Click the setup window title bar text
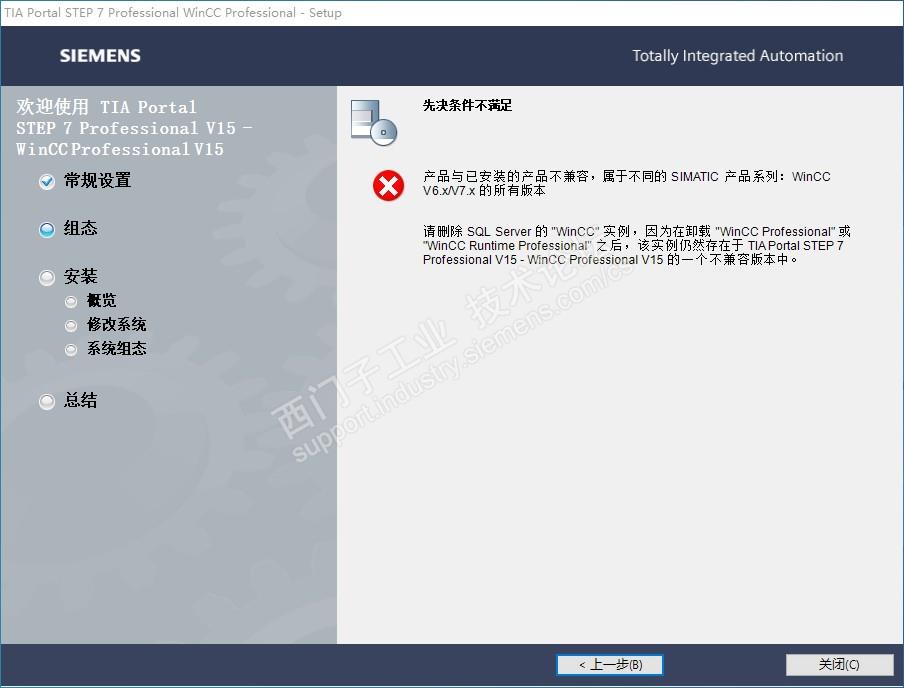The height and width of the screenshot is (688, 904). click(173, 13)
